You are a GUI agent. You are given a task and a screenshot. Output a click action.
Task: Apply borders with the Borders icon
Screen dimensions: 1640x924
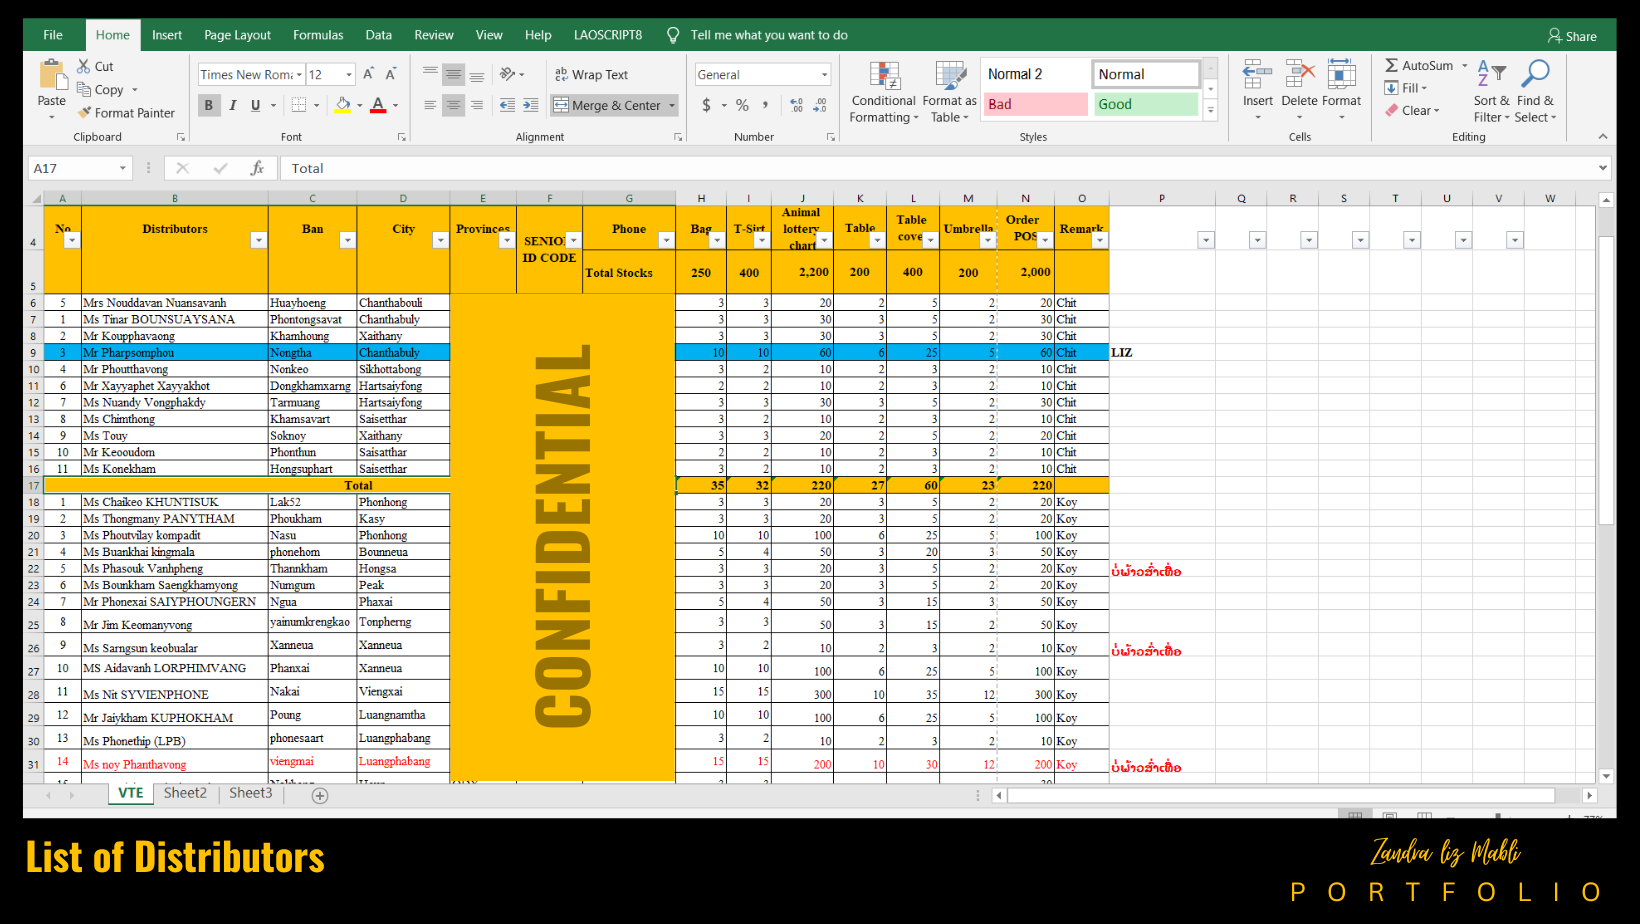point(299,105)
